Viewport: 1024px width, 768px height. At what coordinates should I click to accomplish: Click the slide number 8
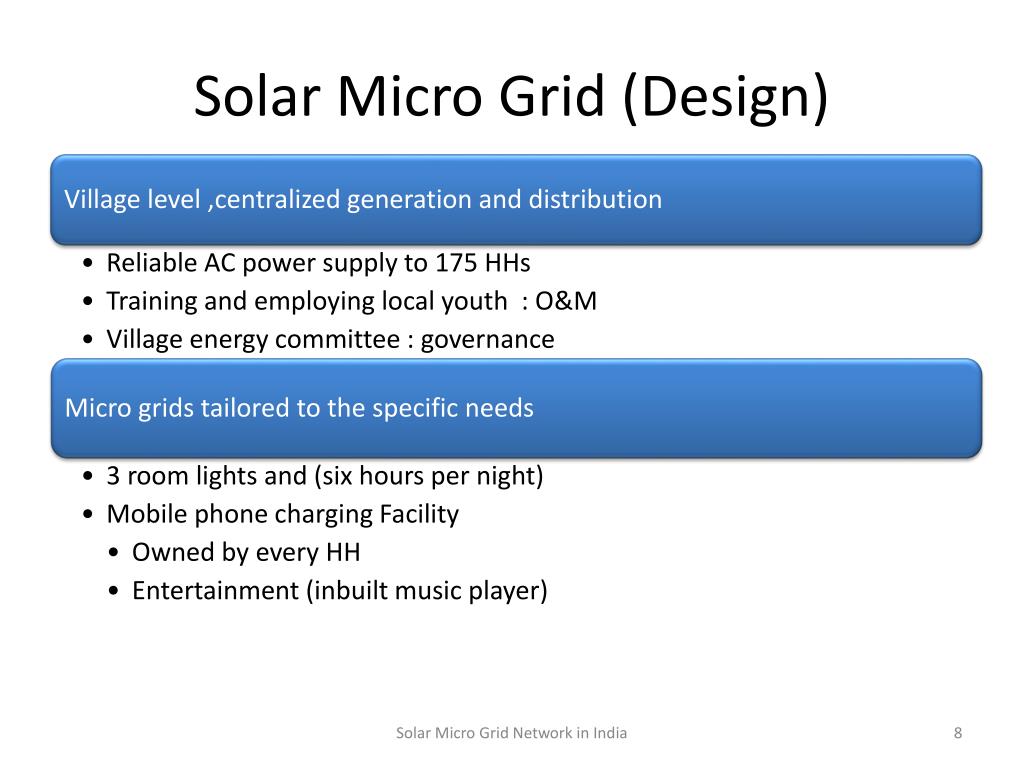(x=958, y=733)
